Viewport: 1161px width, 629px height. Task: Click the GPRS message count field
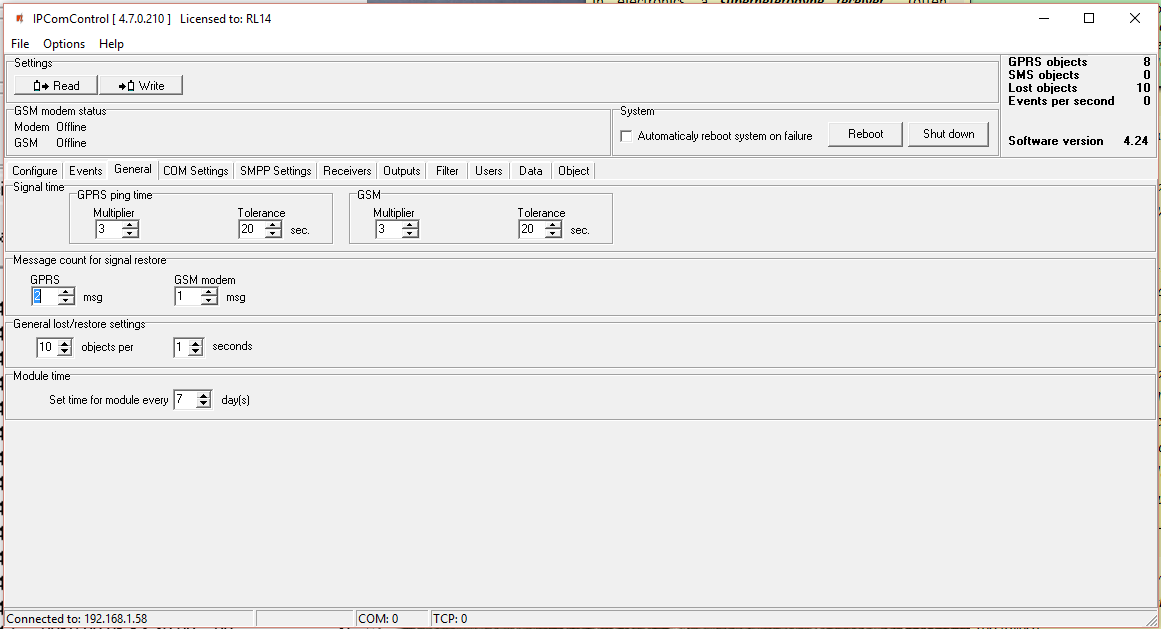(x=43, y=296)
